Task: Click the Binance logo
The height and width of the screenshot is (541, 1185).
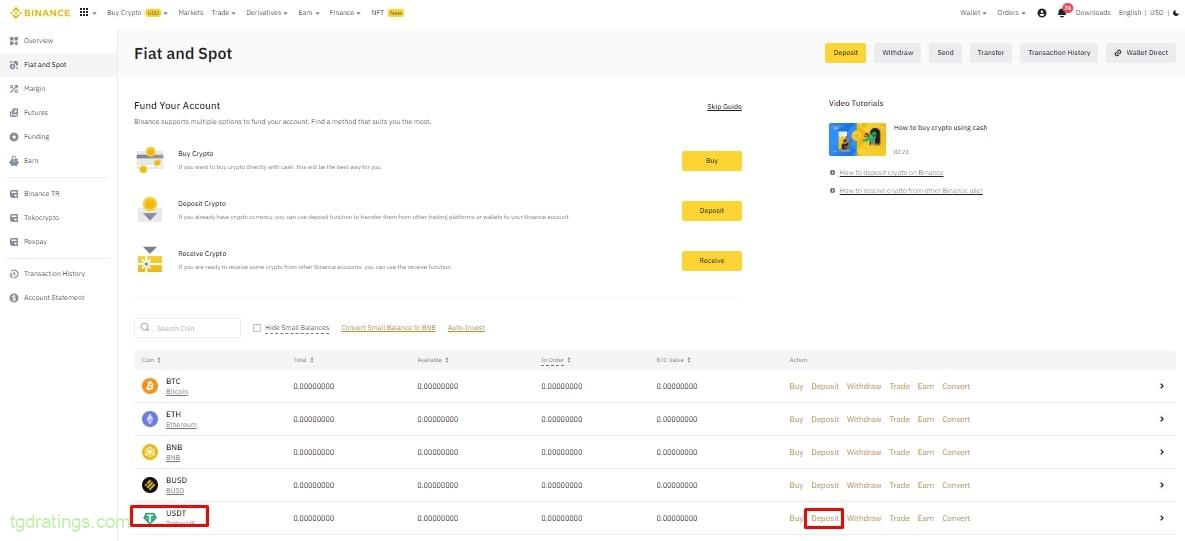Action: click(40, 13)
